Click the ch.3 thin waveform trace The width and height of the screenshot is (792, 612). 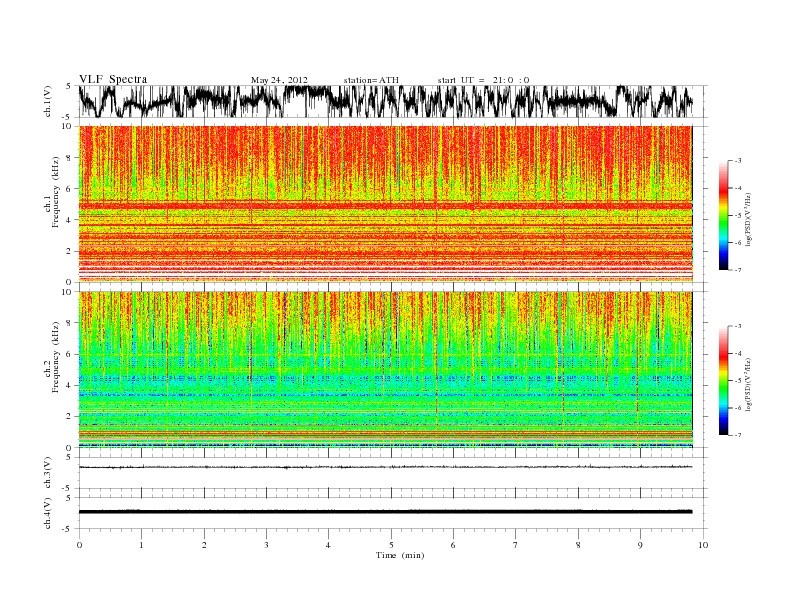(385, 467)
